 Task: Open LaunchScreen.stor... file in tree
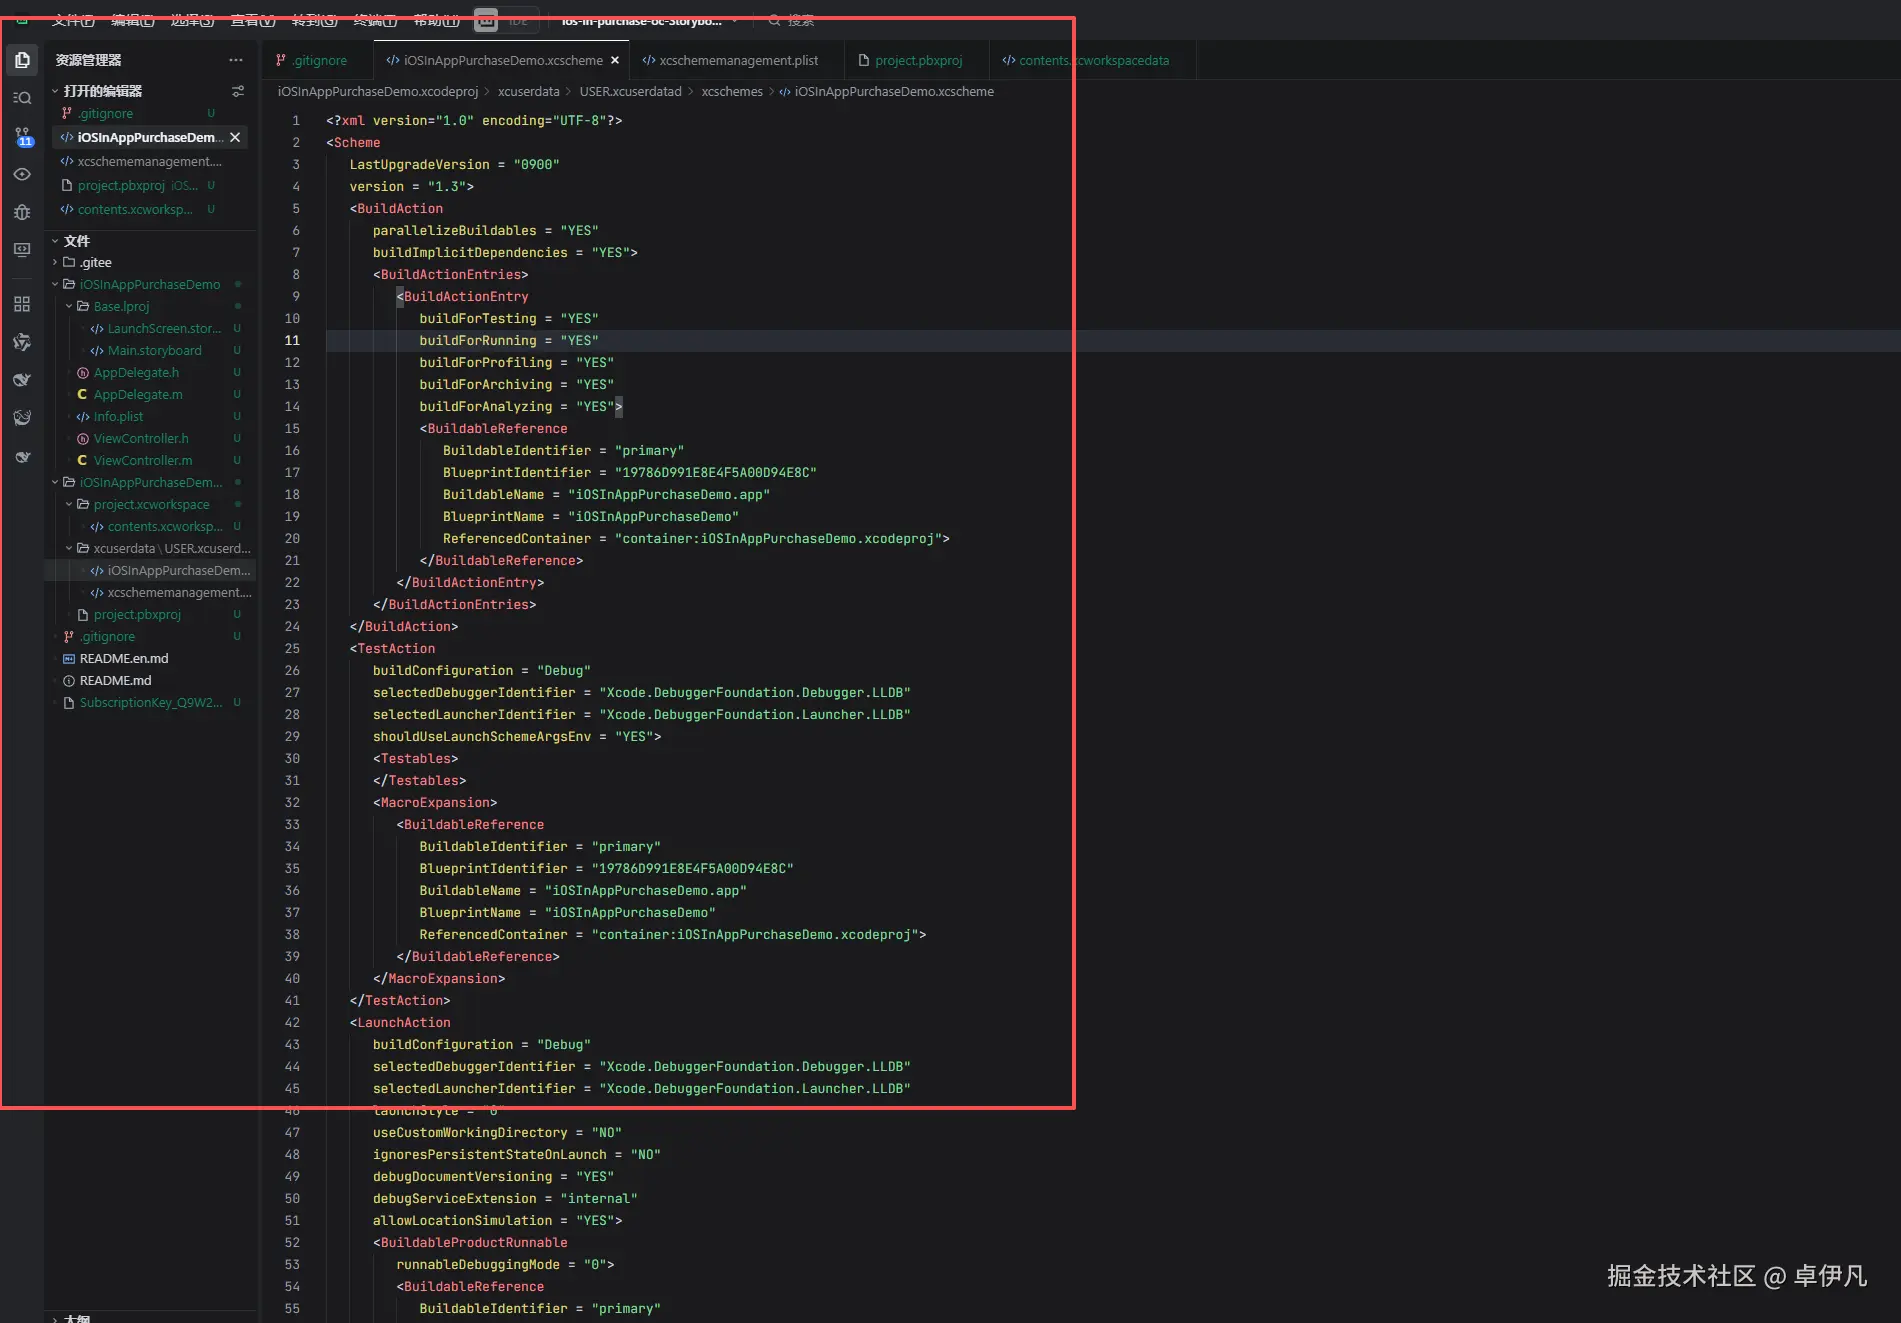164,328
